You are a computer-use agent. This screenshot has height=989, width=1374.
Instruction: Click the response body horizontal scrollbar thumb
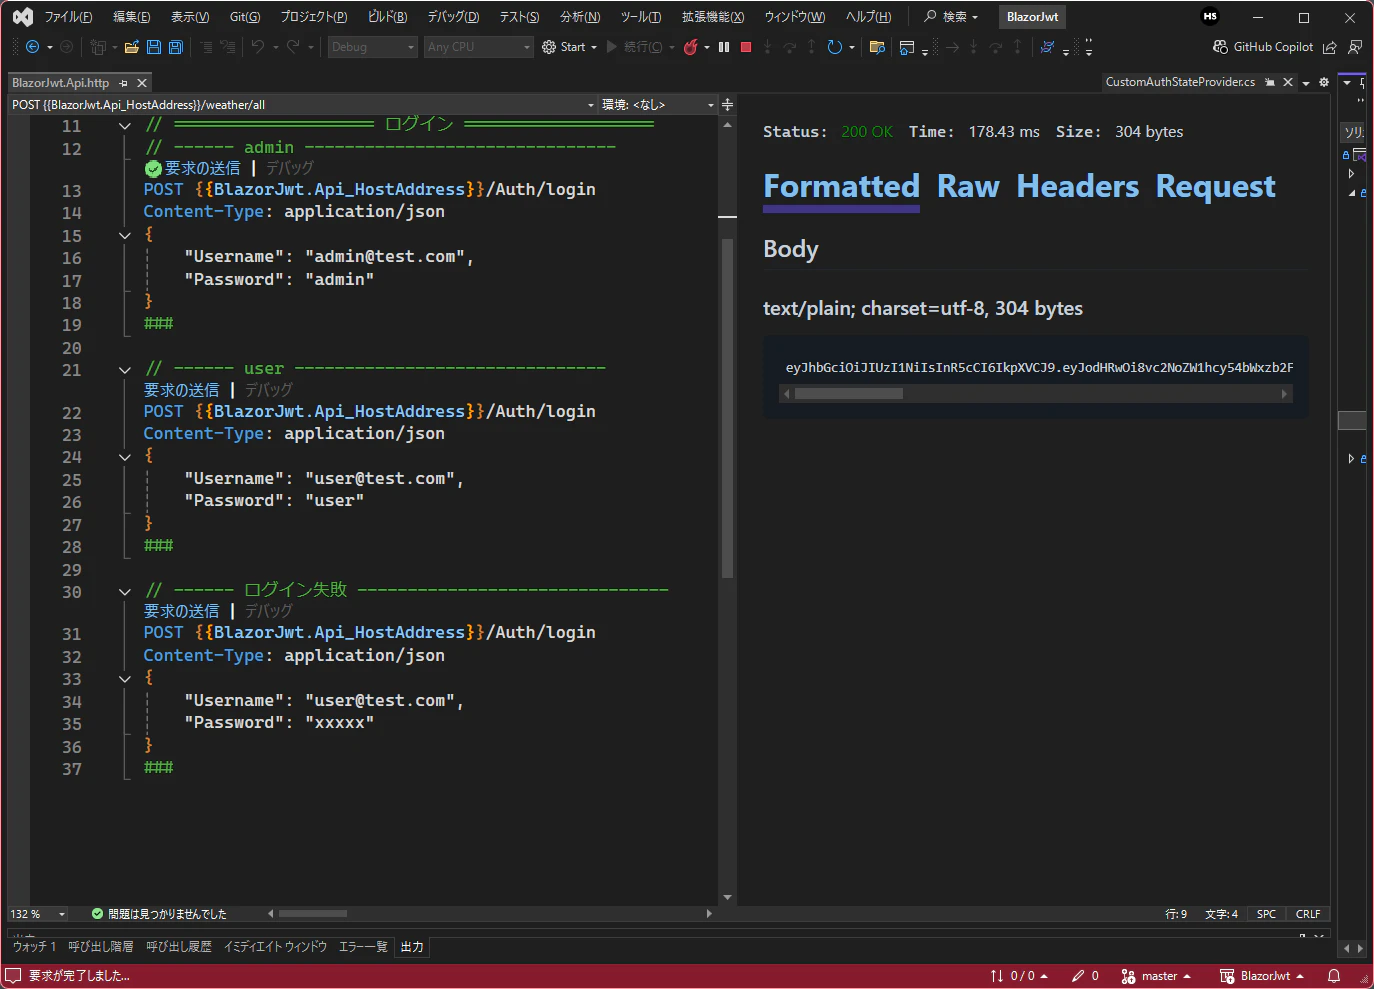coord(848,394)
